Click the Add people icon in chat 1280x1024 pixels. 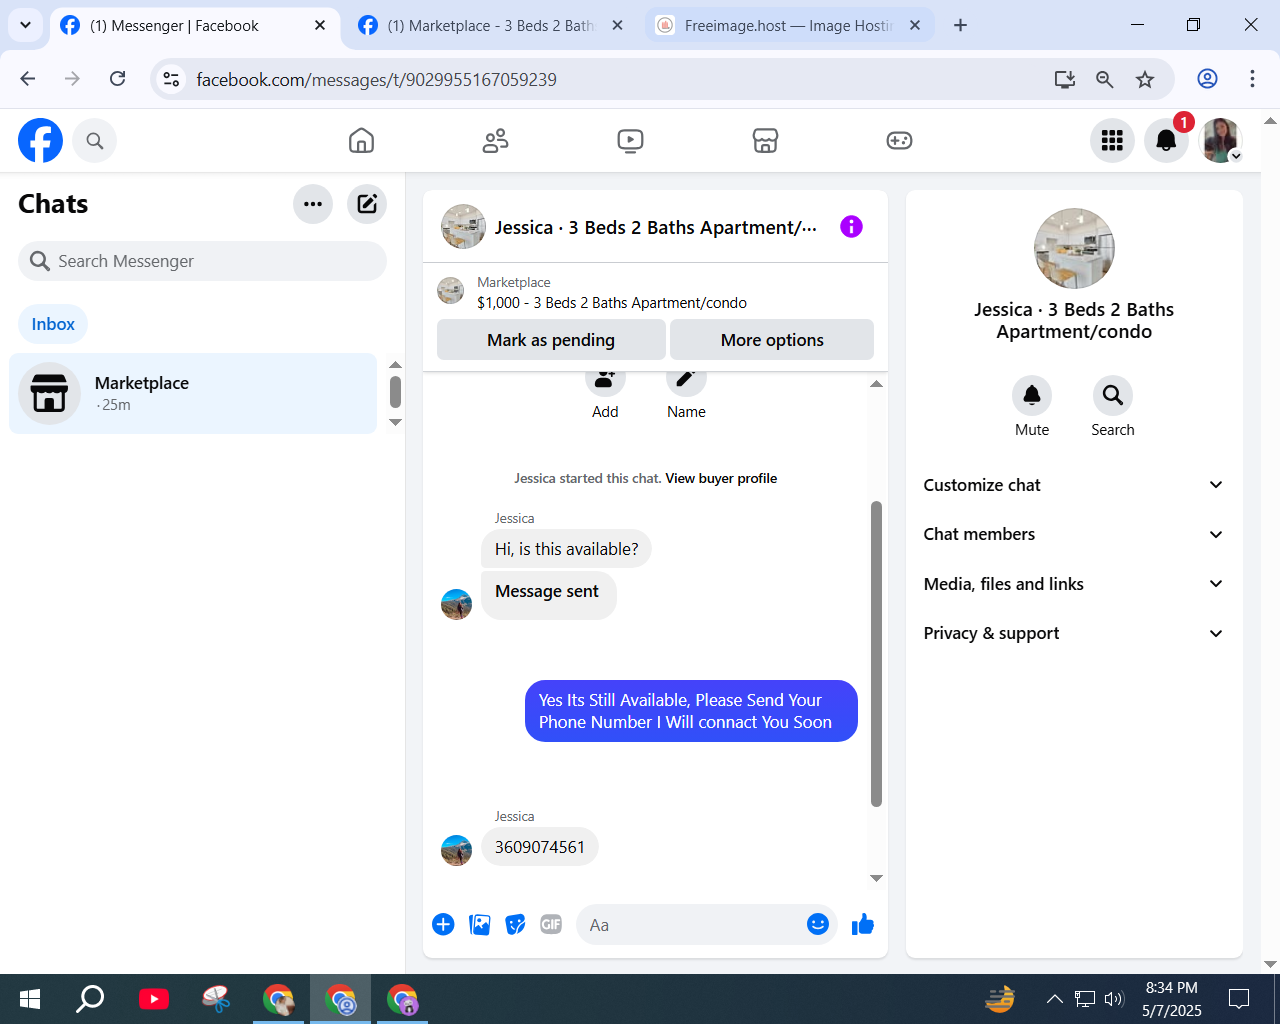pyautogui.click(x=605, y=381)
